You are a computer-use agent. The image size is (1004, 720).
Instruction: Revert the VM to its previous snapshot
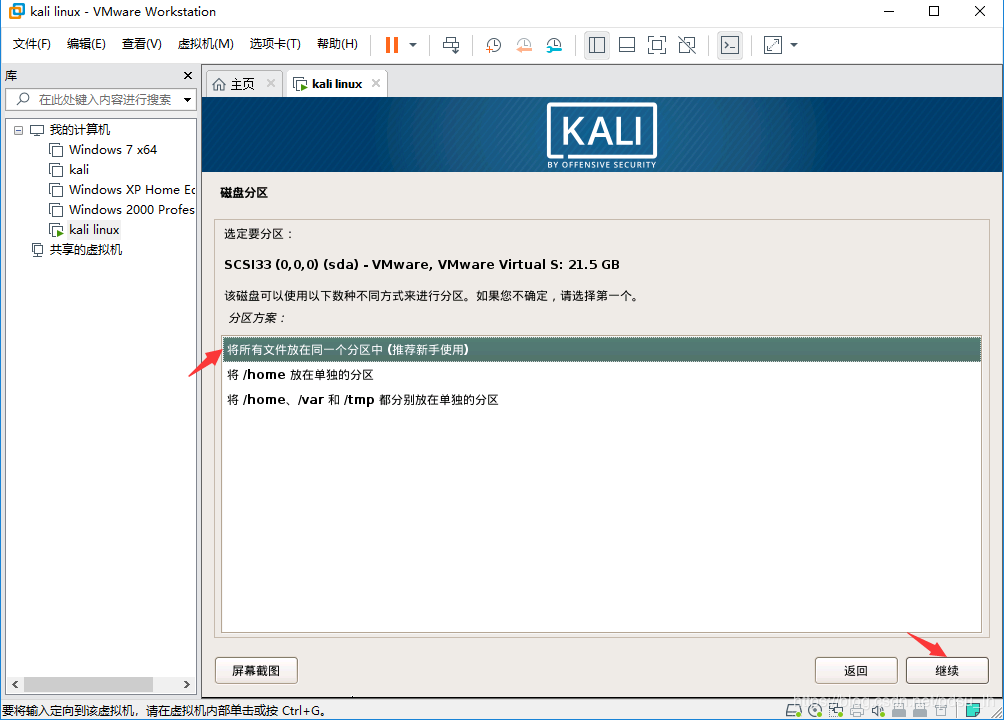(x=524, y=45)
